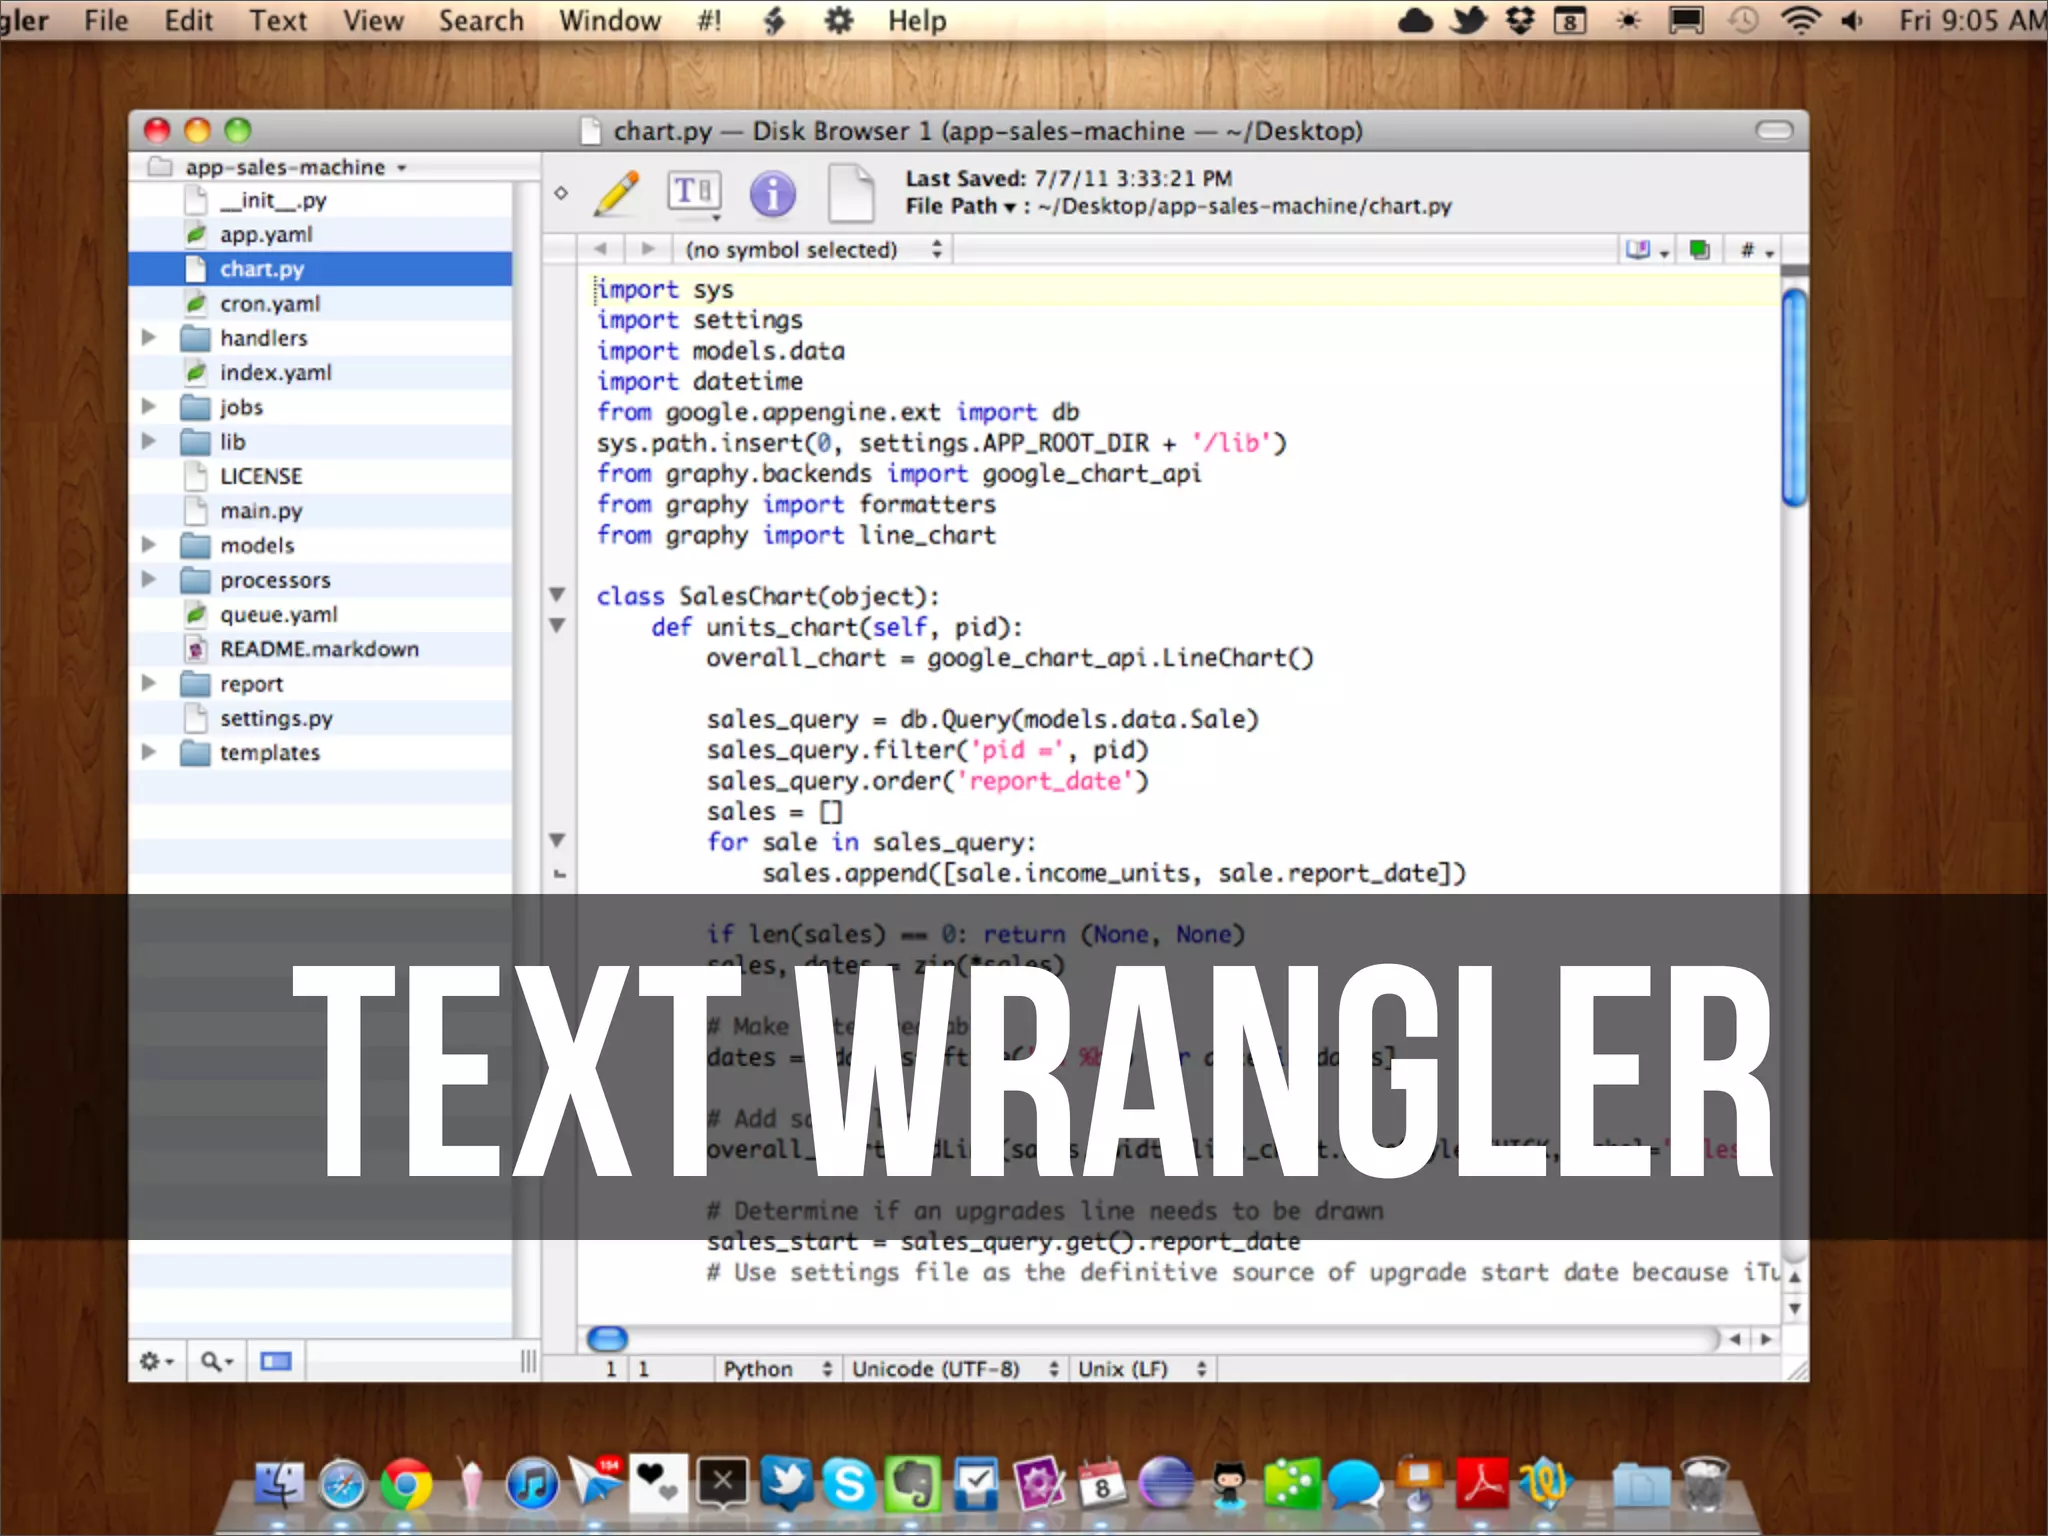Collapse the def units_chart fold triangle
This screenshot has height=1536, width=2048.
[x=558, y=626]
